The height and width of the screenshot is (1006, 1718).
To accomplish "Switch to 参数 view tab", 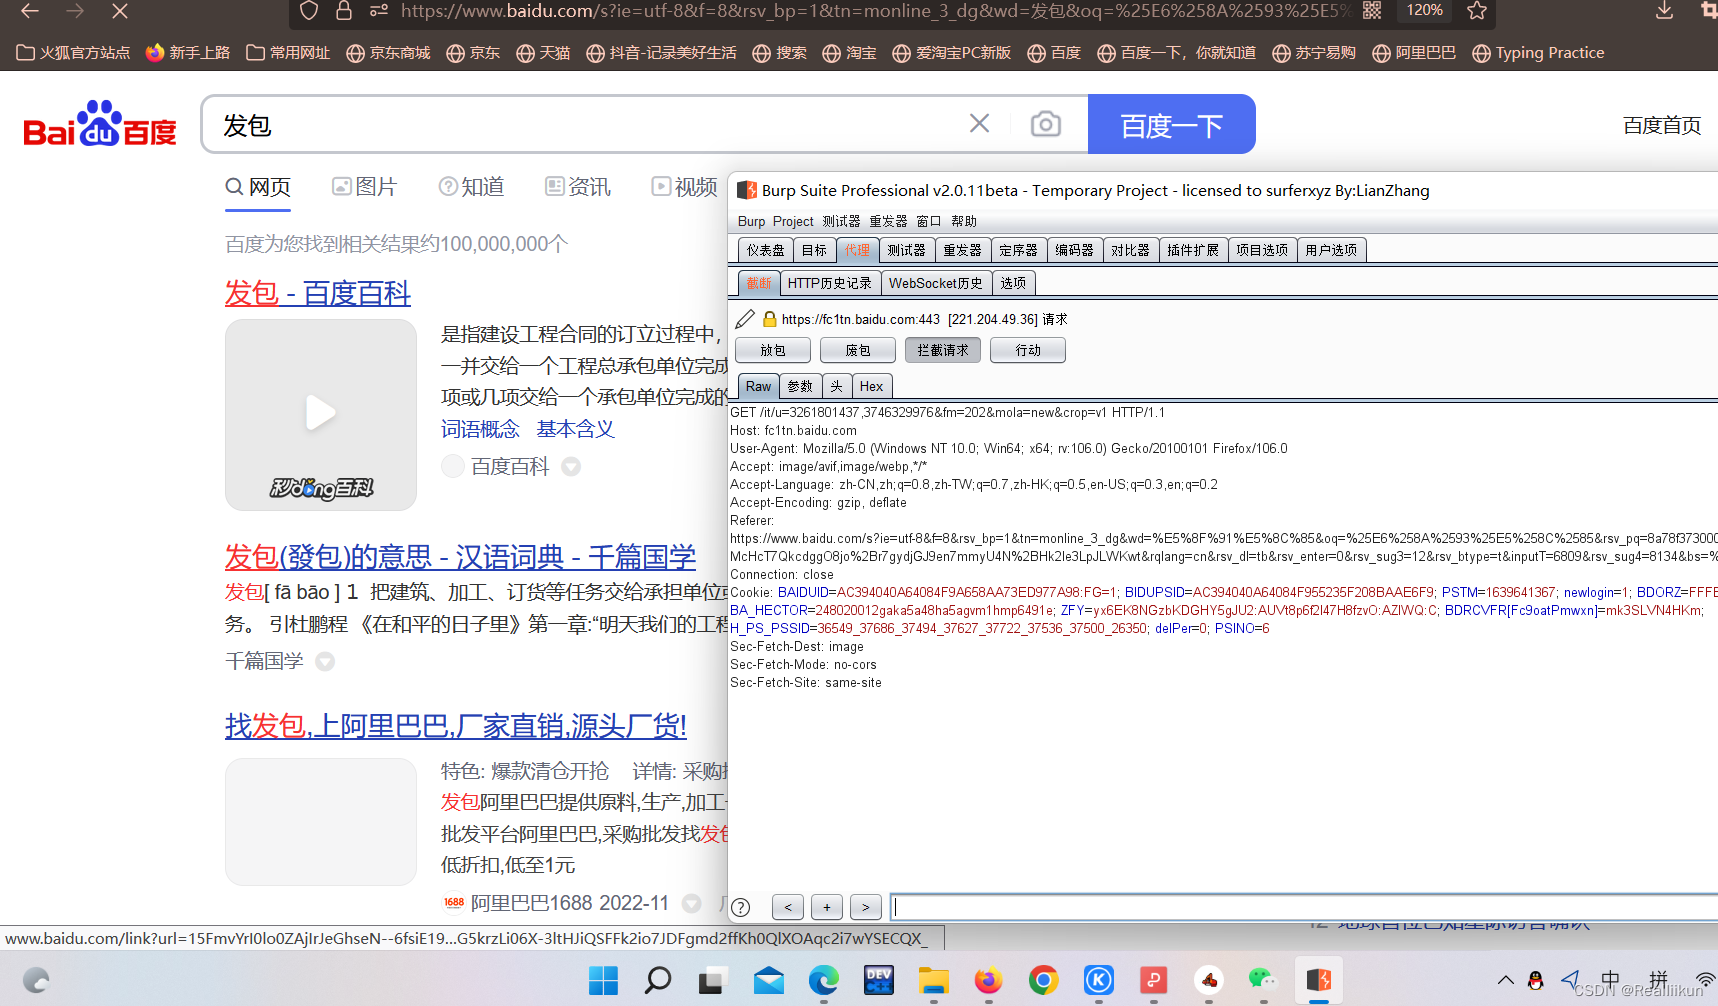I will 800,386.
